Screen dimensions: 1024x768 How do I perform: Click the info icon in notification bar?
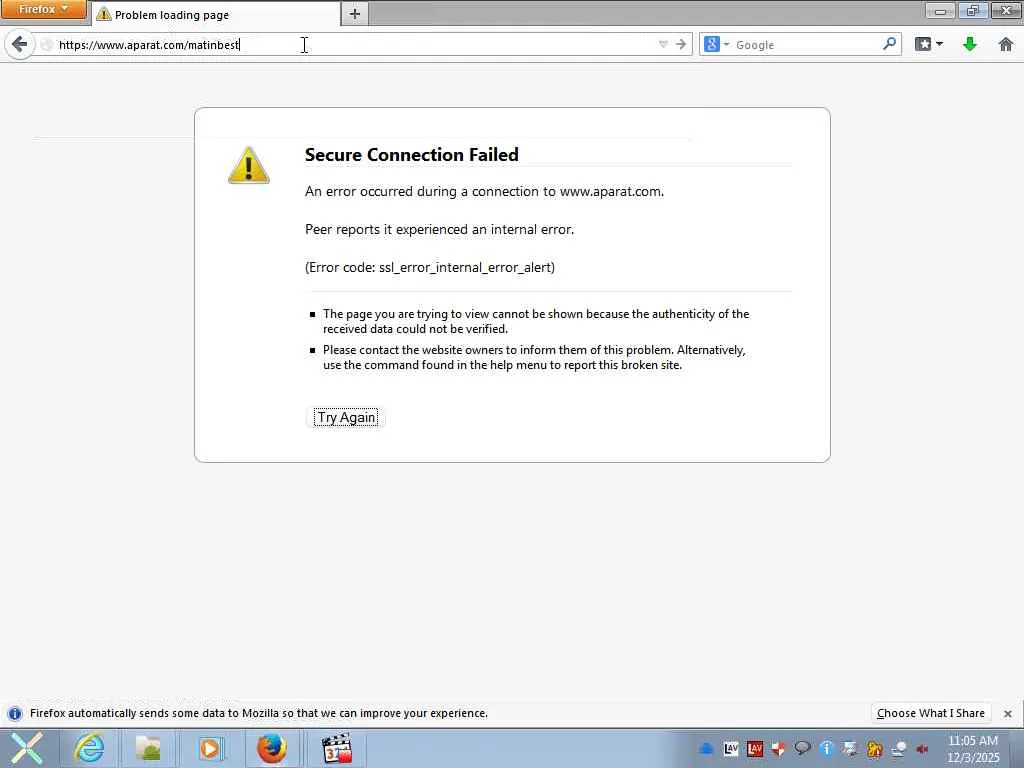[14, 713]
